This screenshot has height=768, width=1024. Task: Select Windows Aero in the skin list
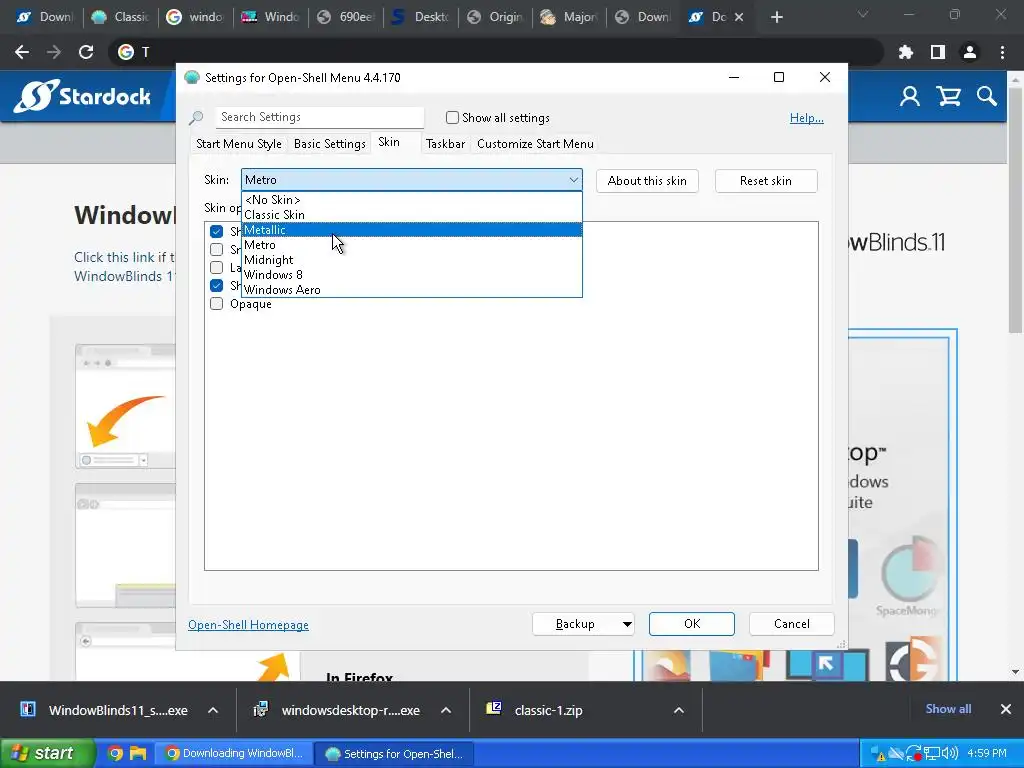pyautogui.click(x=411, y=290)
